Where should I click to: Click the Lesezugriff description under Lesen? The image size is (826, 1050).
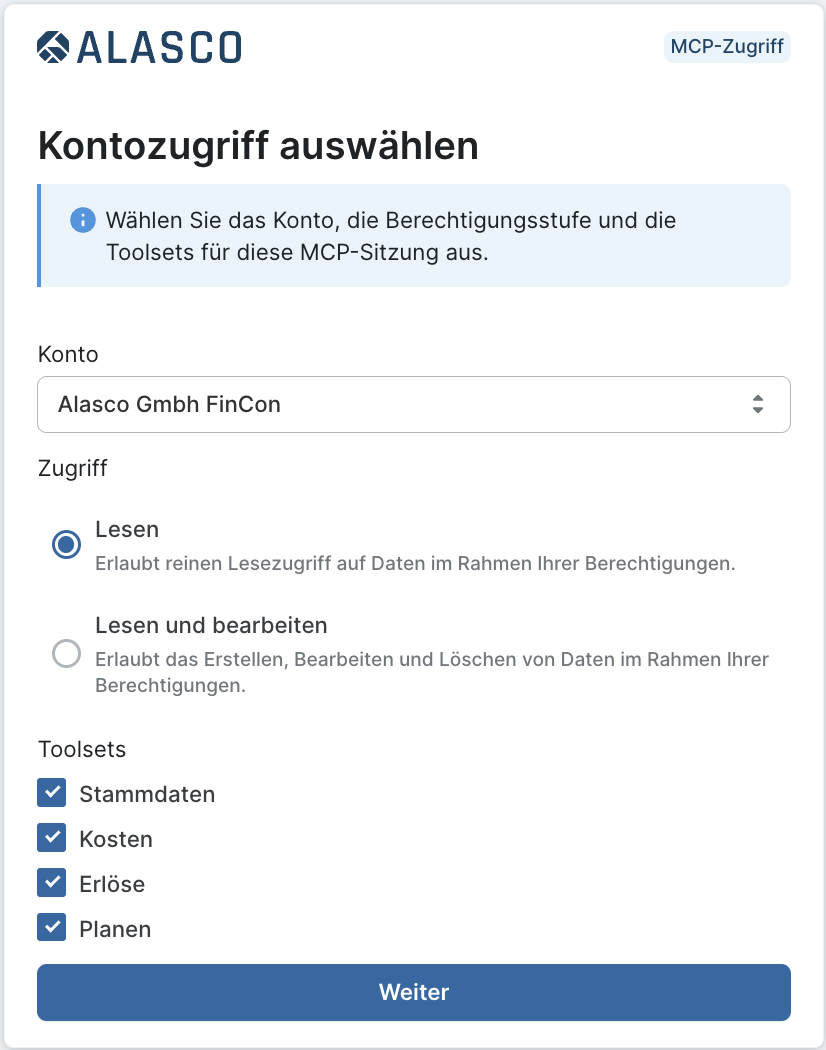click(415, 563)
